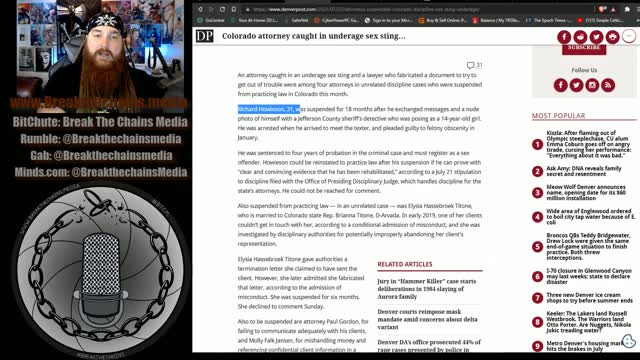Click the article title in the sticky header

coord(313,36)
